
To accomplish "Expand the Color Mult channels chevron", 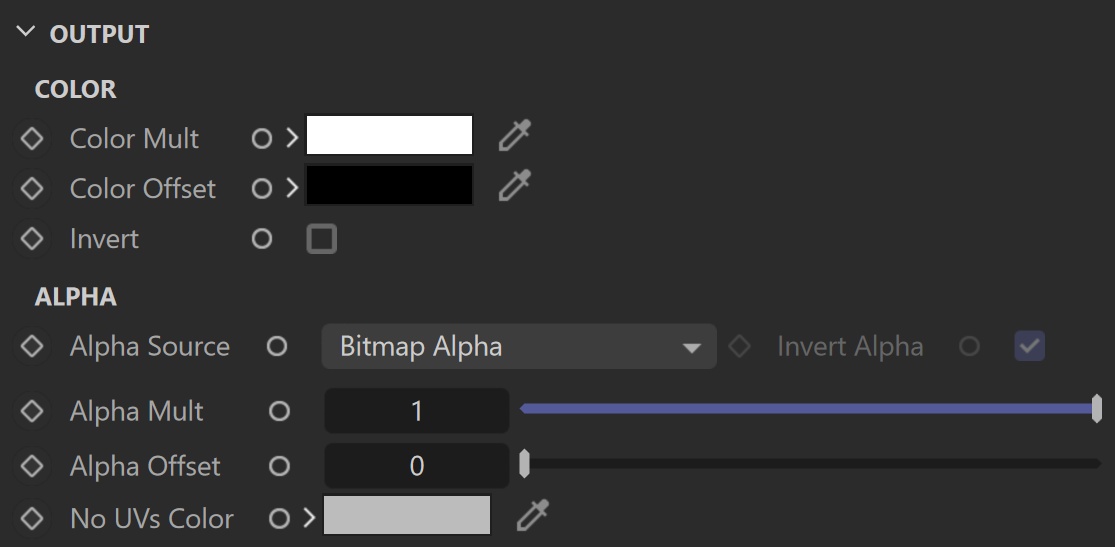I will (x=292, y=138).
